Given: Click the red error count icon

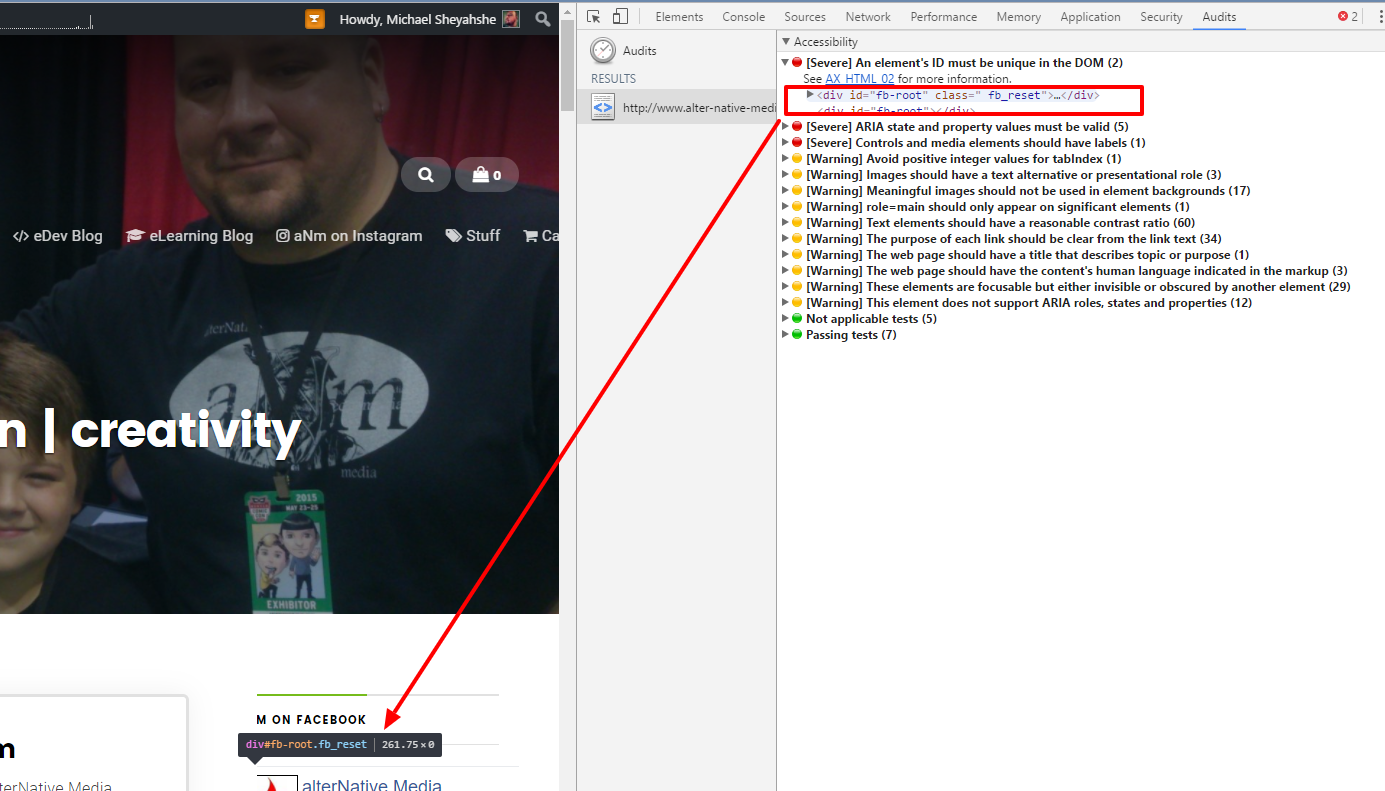Looking at the screenshot, I should [1343, 17].
